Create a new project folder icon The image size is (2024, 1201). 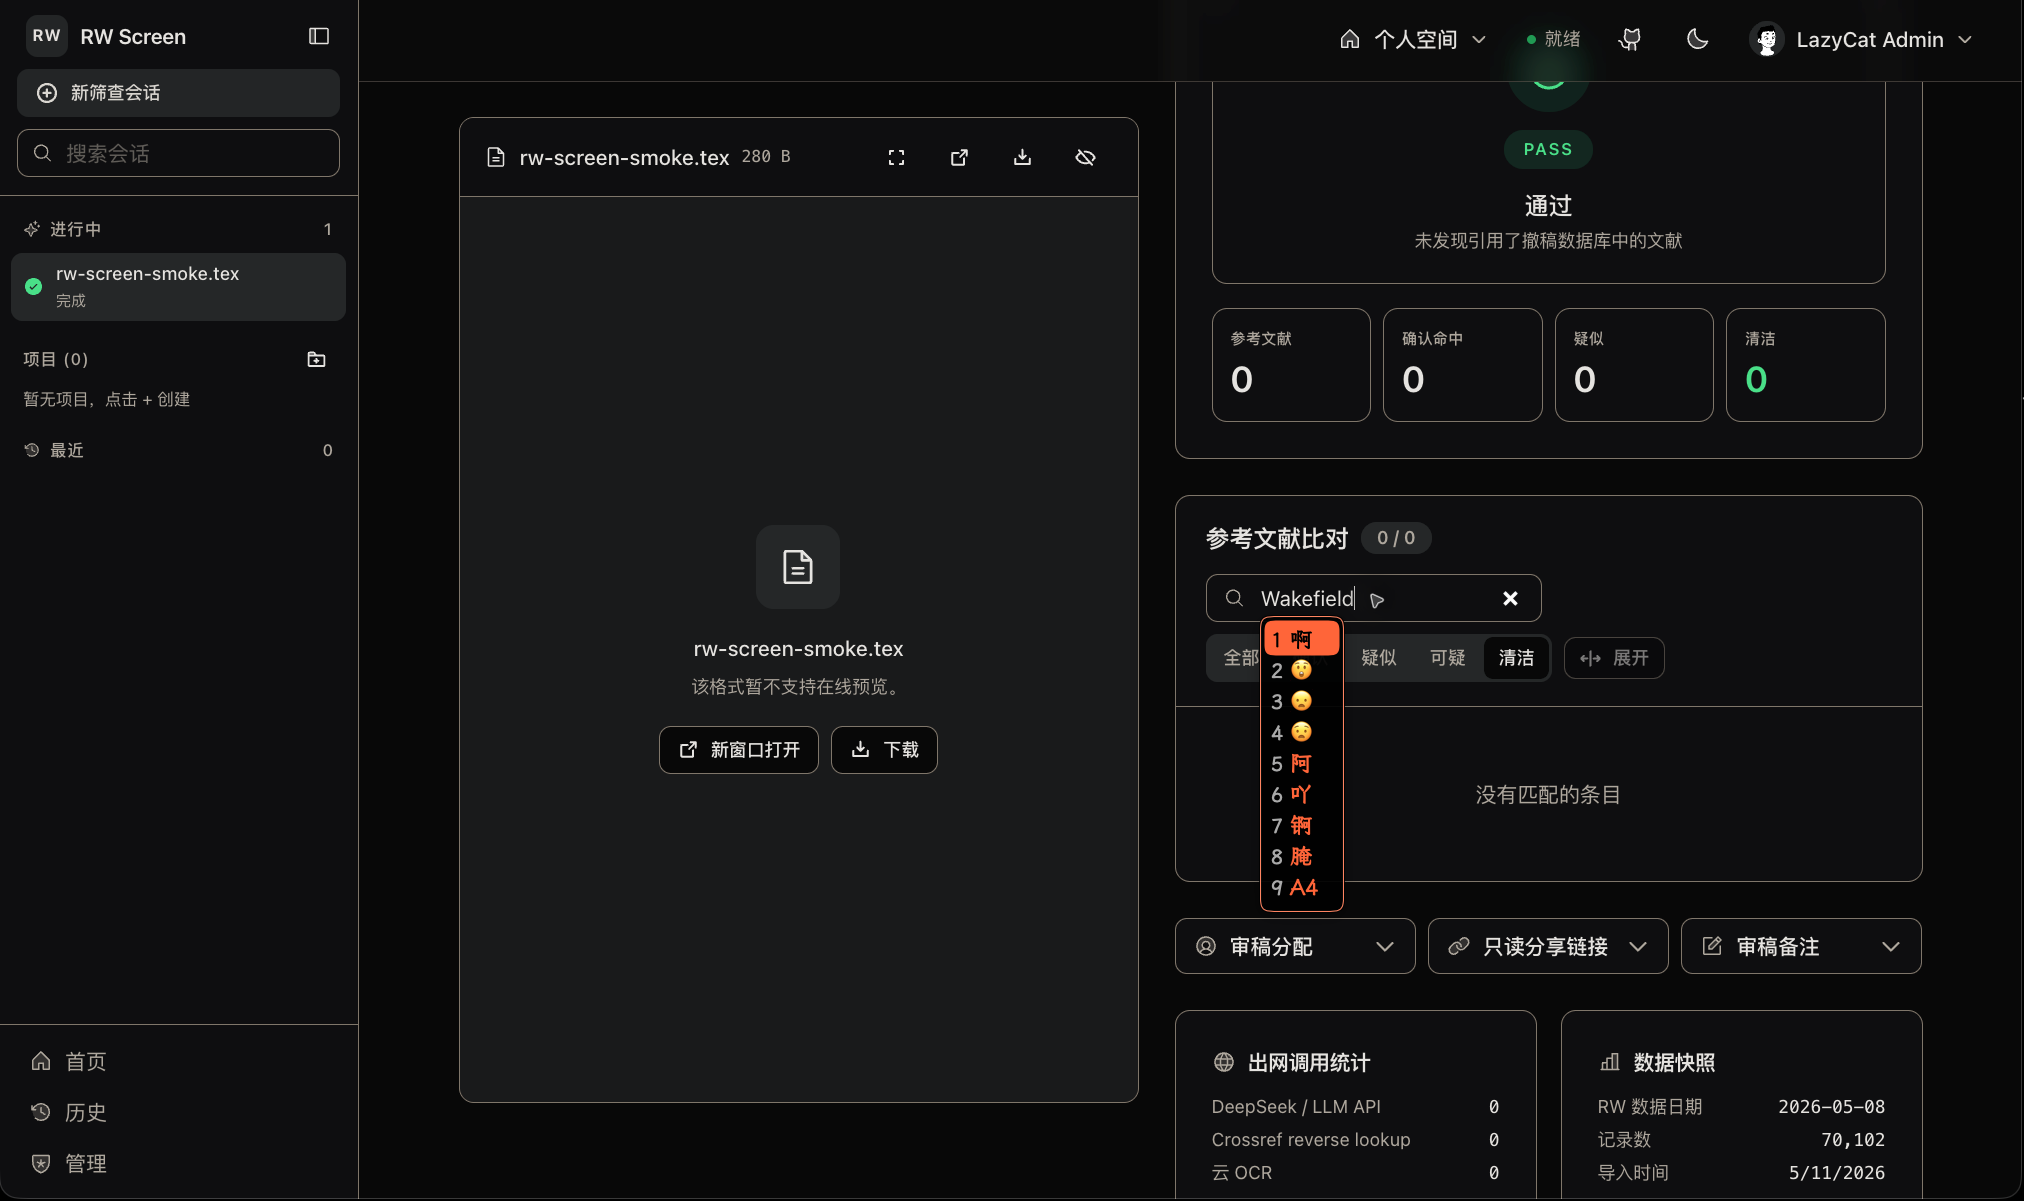pos(316,359)
